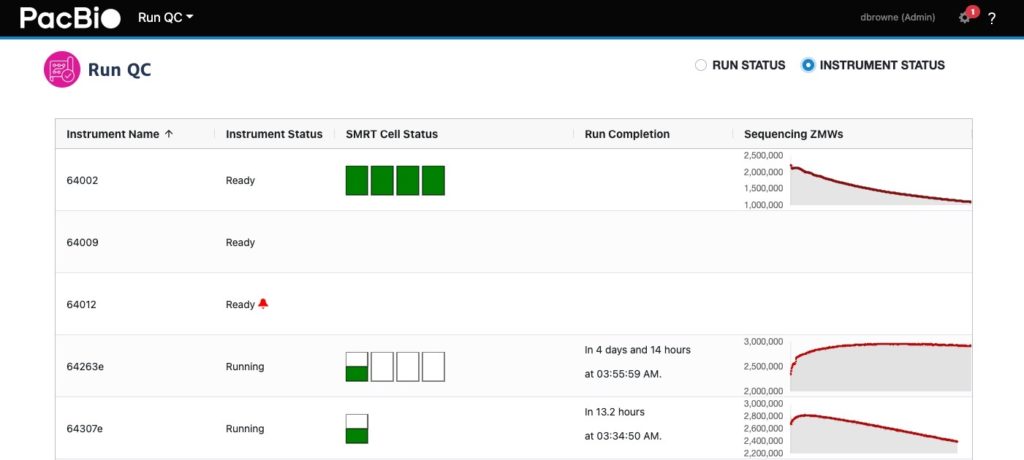Open the settings gear with notification badge

pos(965,18)
